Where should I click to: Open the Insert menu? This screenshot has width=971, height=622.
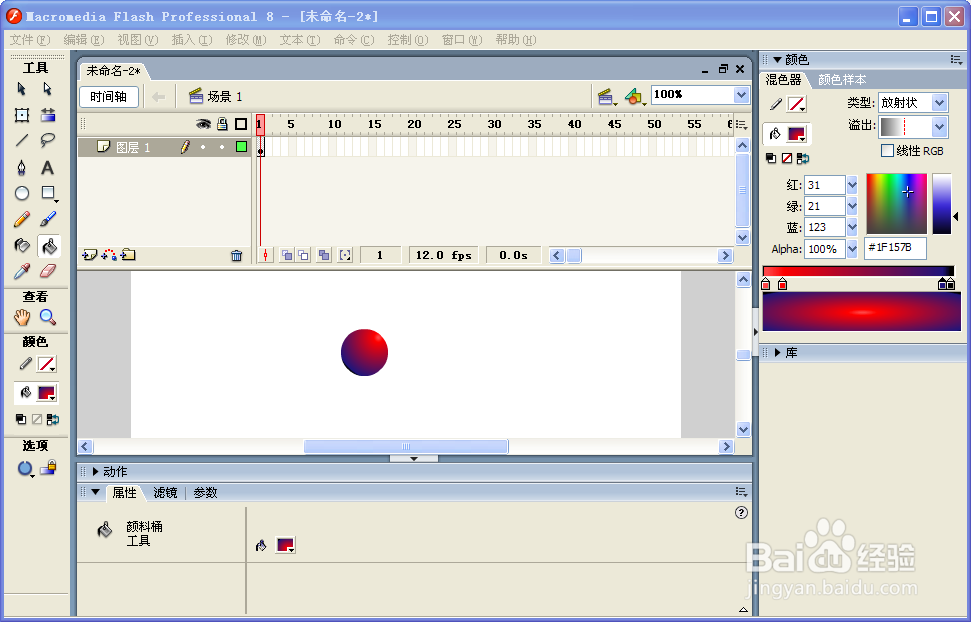click(x=191, y=40)
